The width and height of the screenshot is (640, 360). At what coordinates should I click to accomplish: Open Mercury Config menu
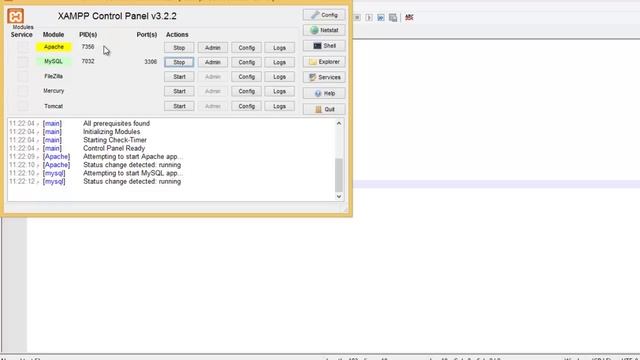[x=247, y=91]
